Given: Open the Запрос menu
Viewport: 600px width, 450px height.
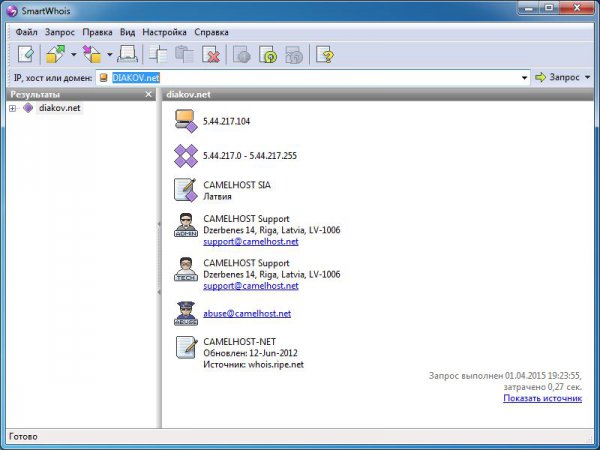Looking at the screenshot, I should 60,32.
